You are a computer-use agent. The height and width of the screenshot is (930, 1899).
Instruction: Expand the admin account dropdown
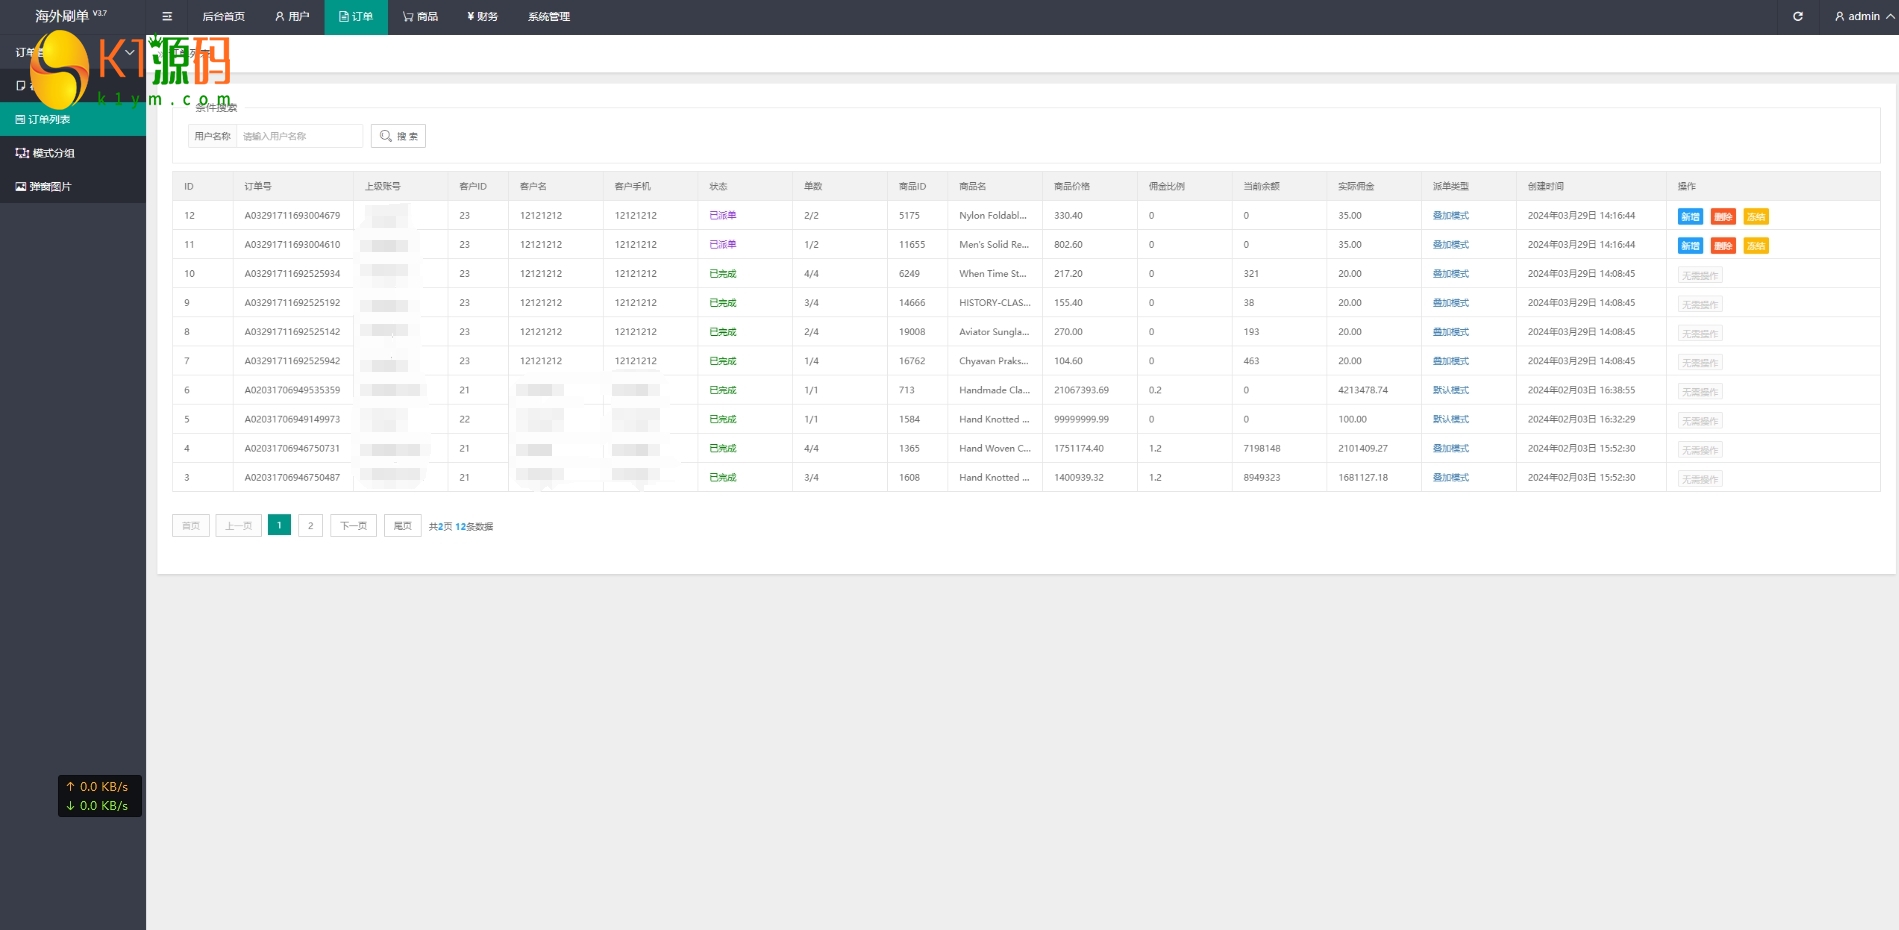tap(1863, 17)
